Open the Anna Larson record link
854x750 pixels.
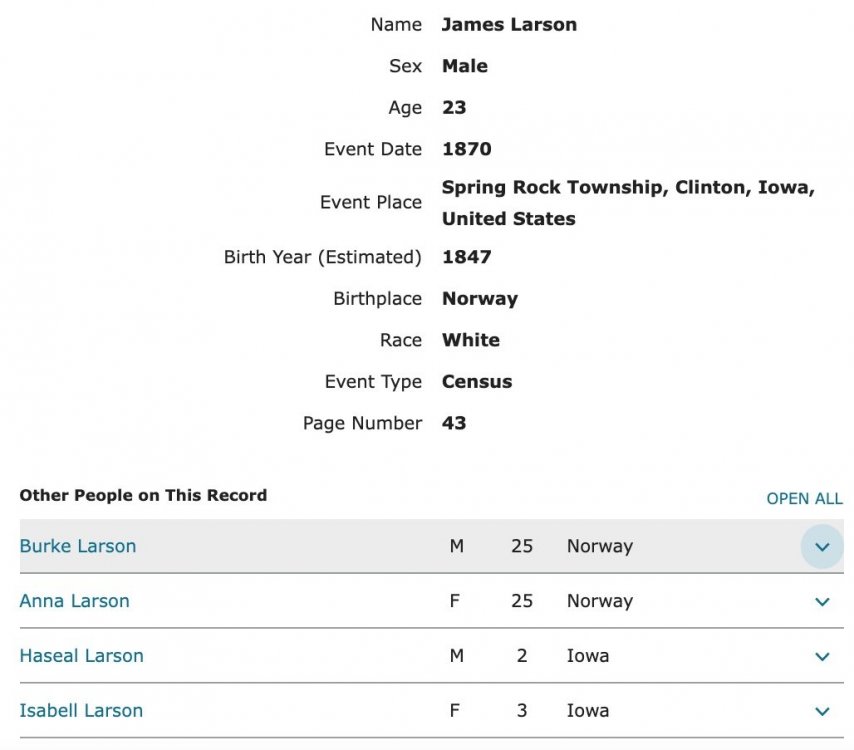75,601
